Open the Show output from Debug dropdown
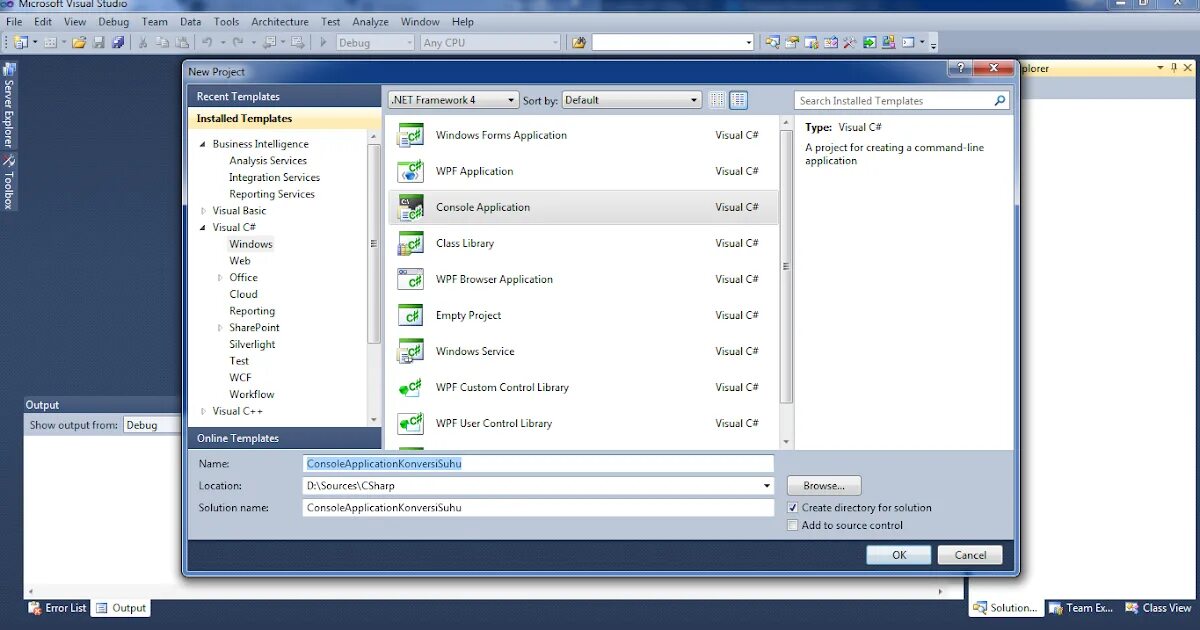 tap(154, 425)
